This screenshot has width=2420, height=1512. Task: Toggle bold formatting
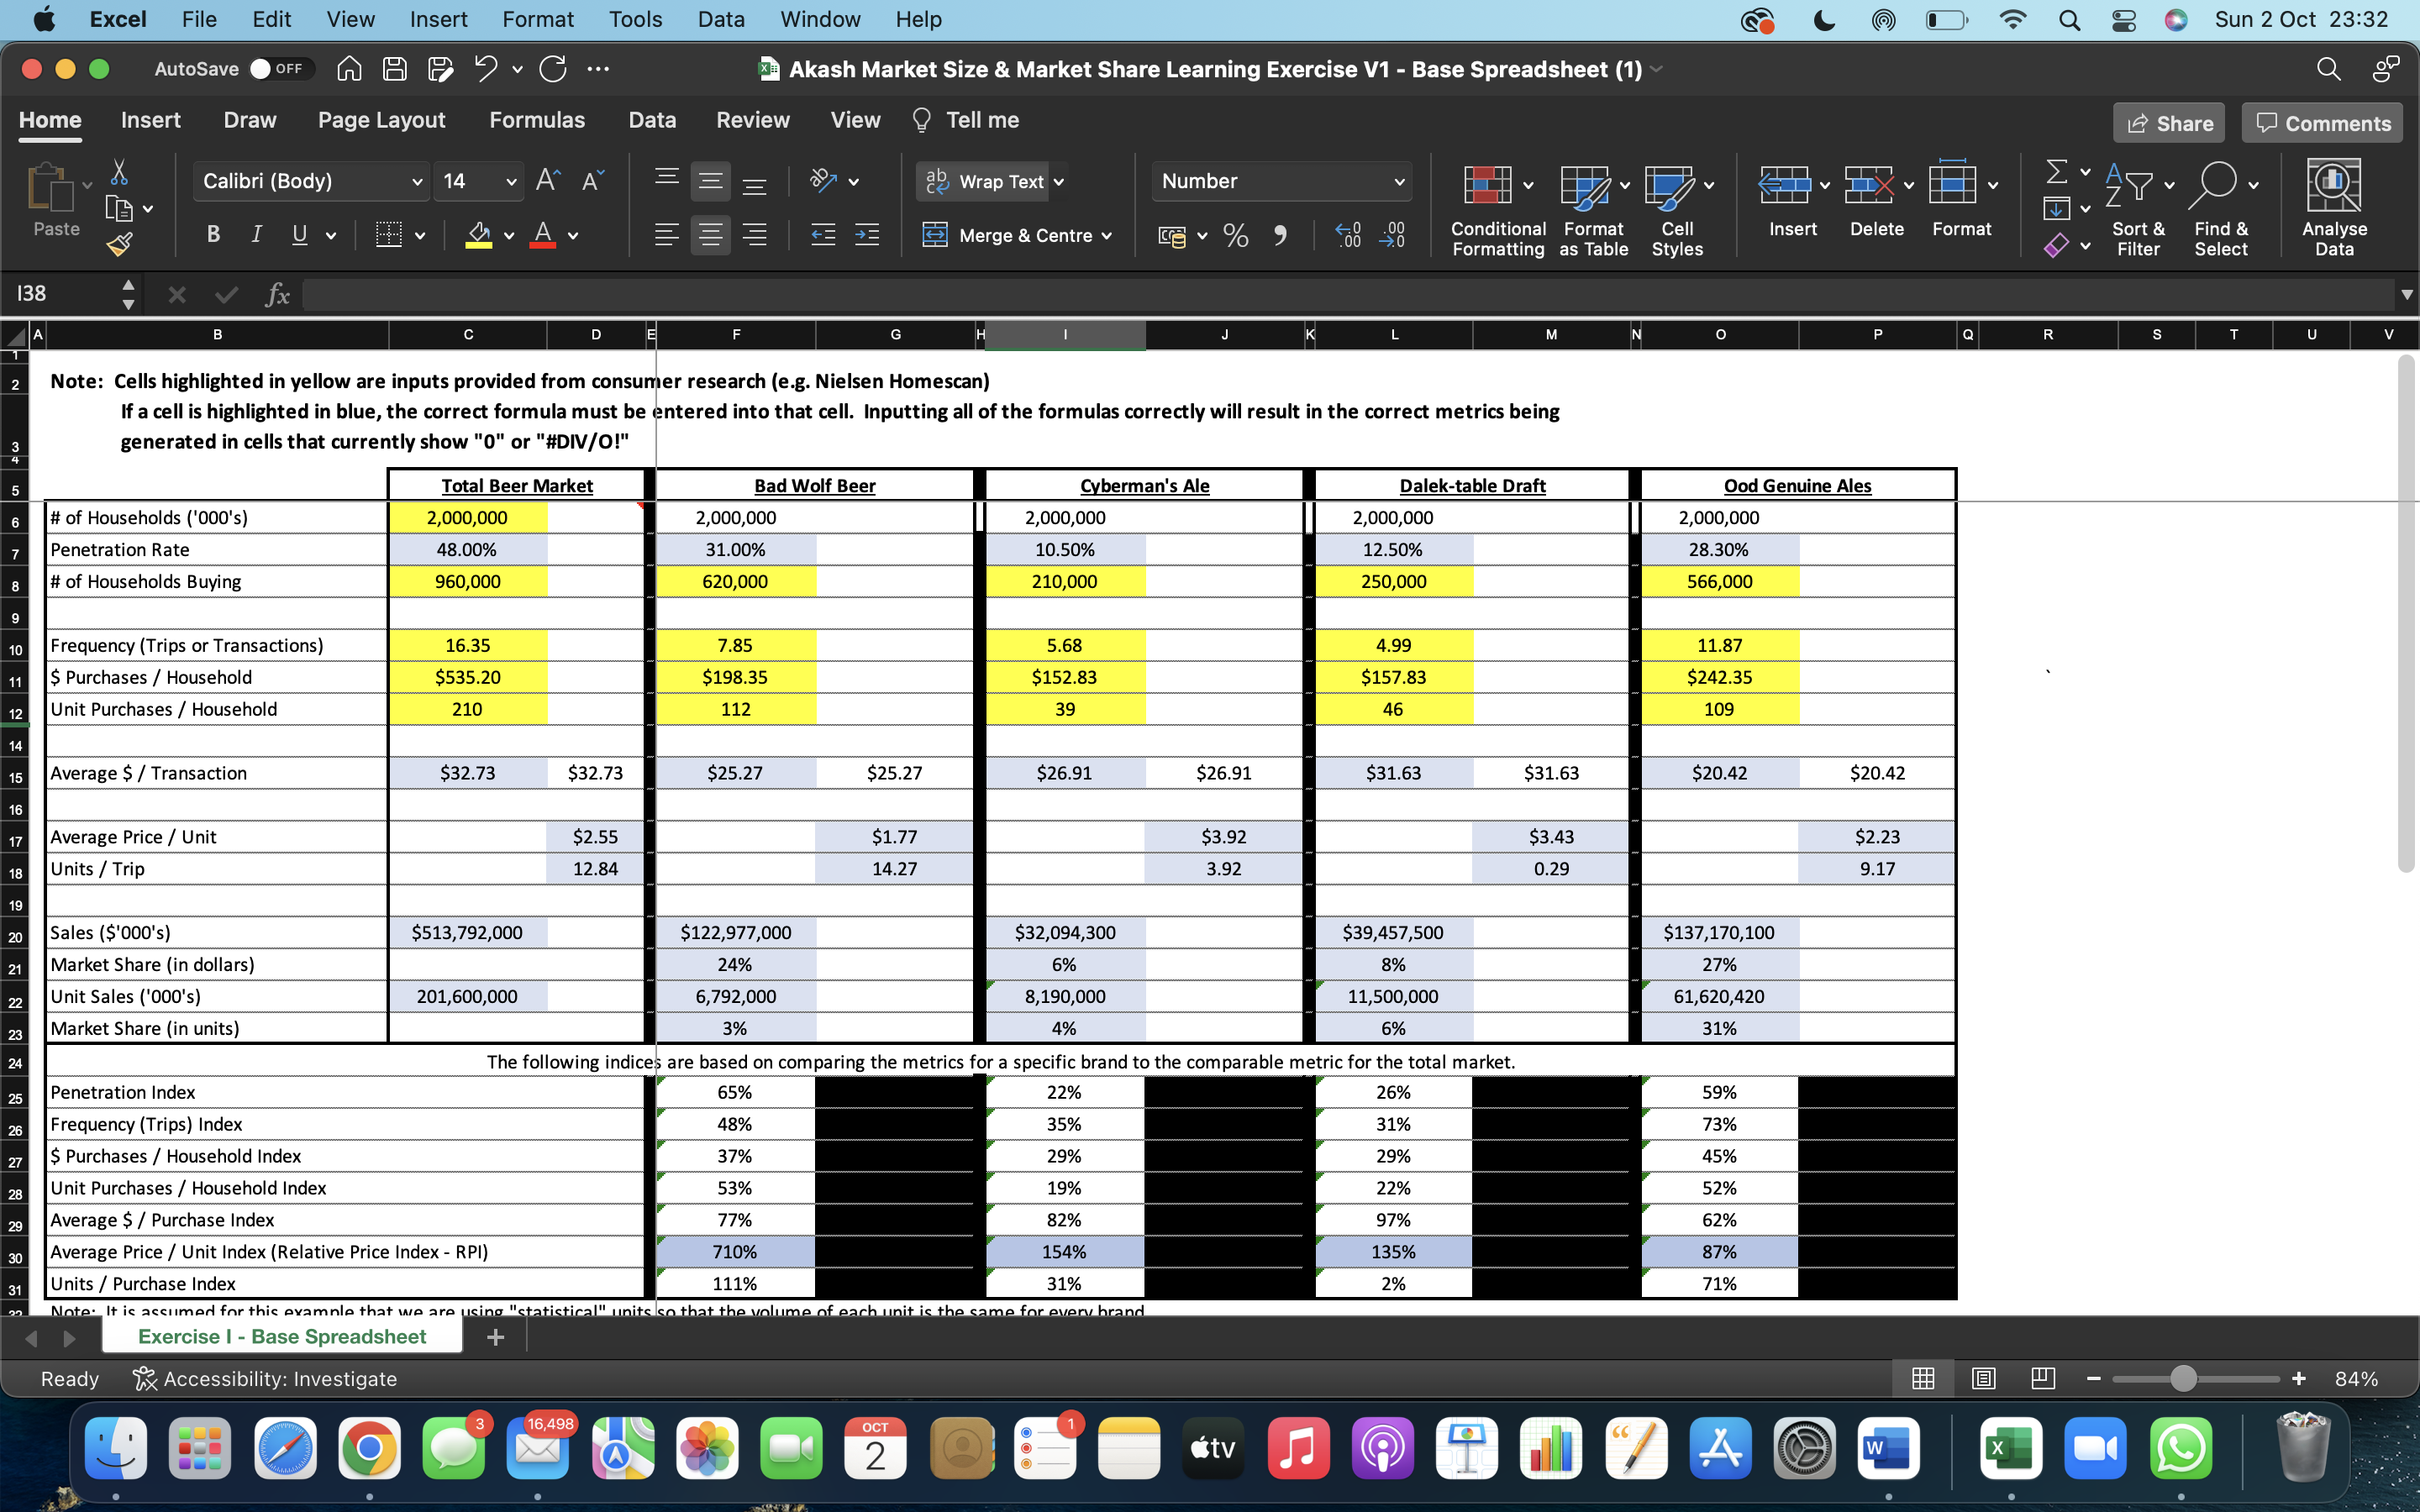212,235
